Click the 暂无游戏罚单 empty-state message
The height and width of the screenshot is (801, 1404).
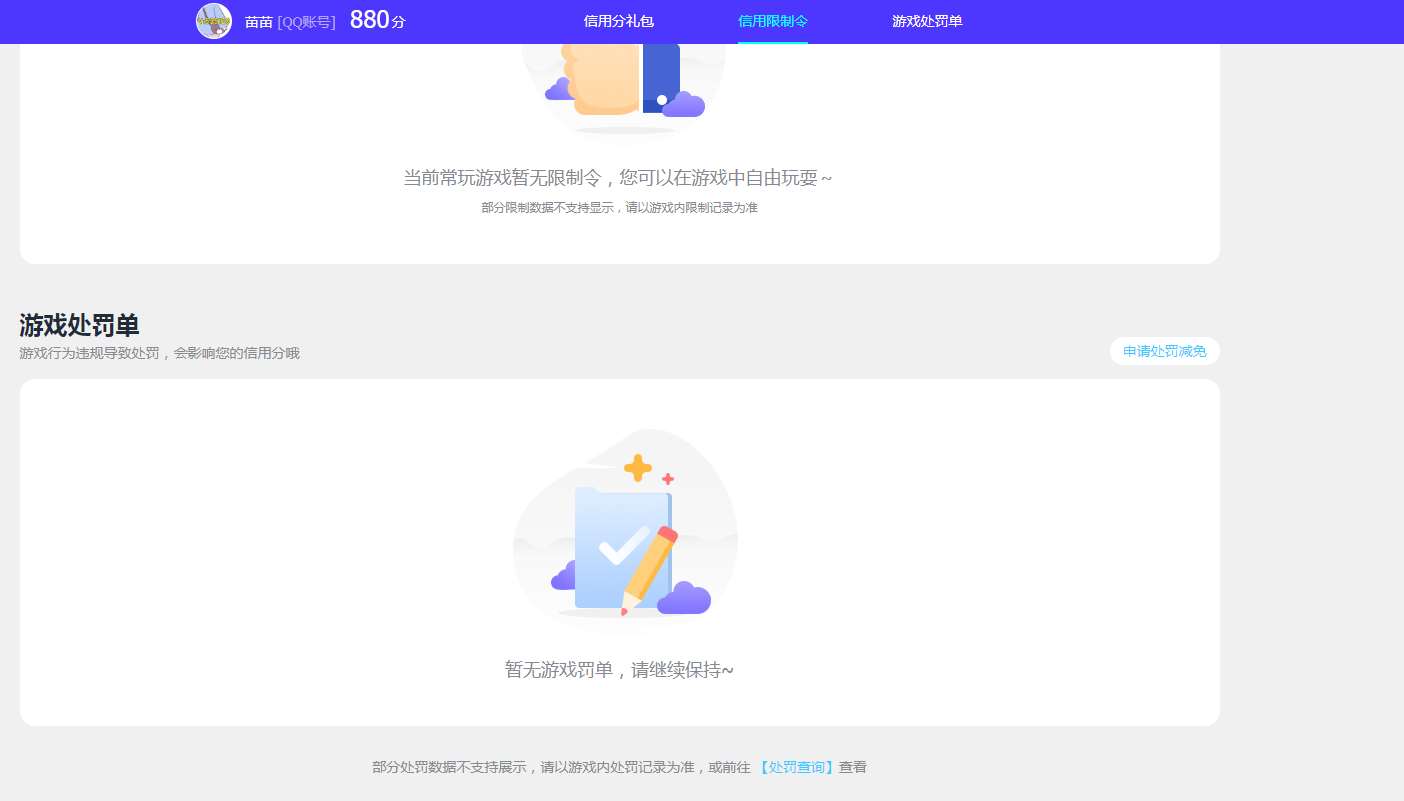point(619,669)
